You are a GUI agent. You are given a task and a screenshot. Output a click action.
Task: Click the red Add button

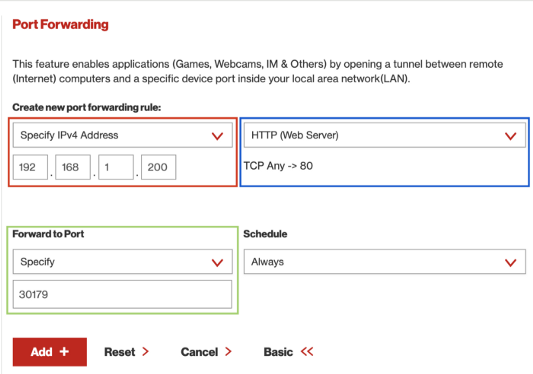coord(50,352)
